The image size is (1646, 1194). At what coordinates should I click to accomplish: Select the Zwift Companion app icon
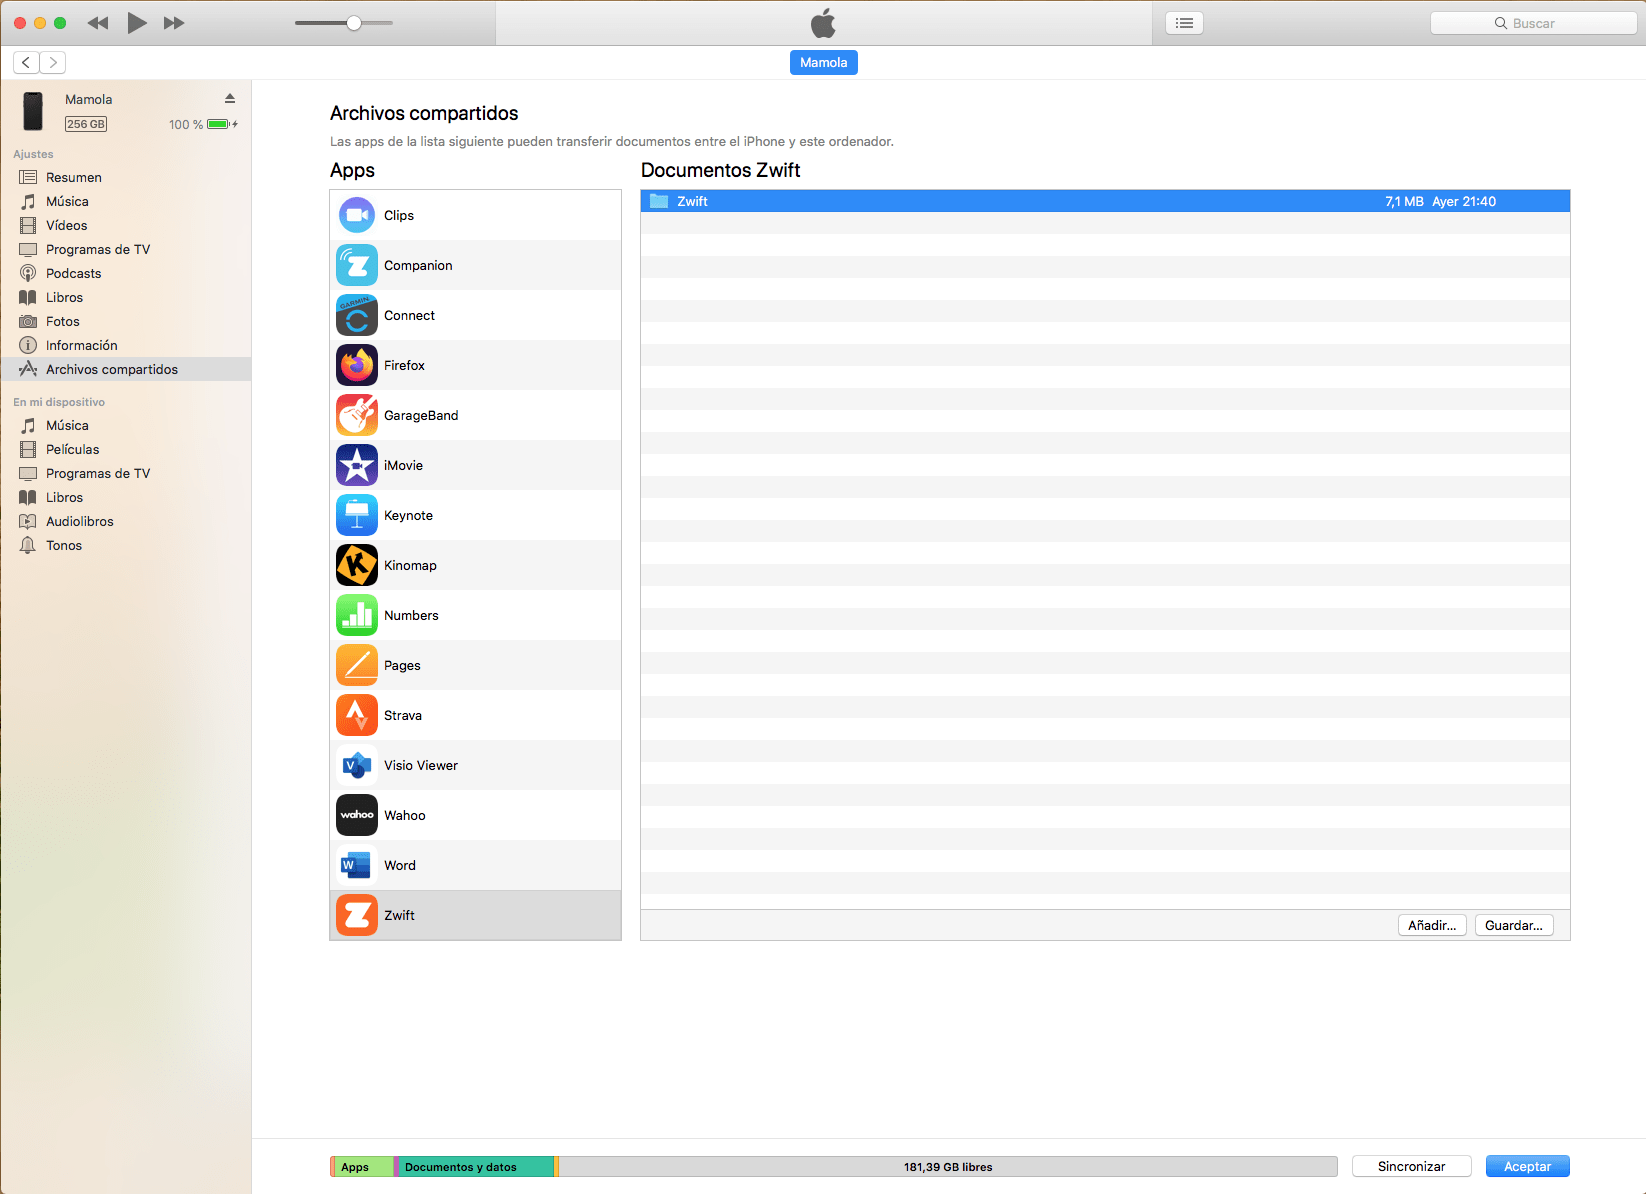(357, 265)
